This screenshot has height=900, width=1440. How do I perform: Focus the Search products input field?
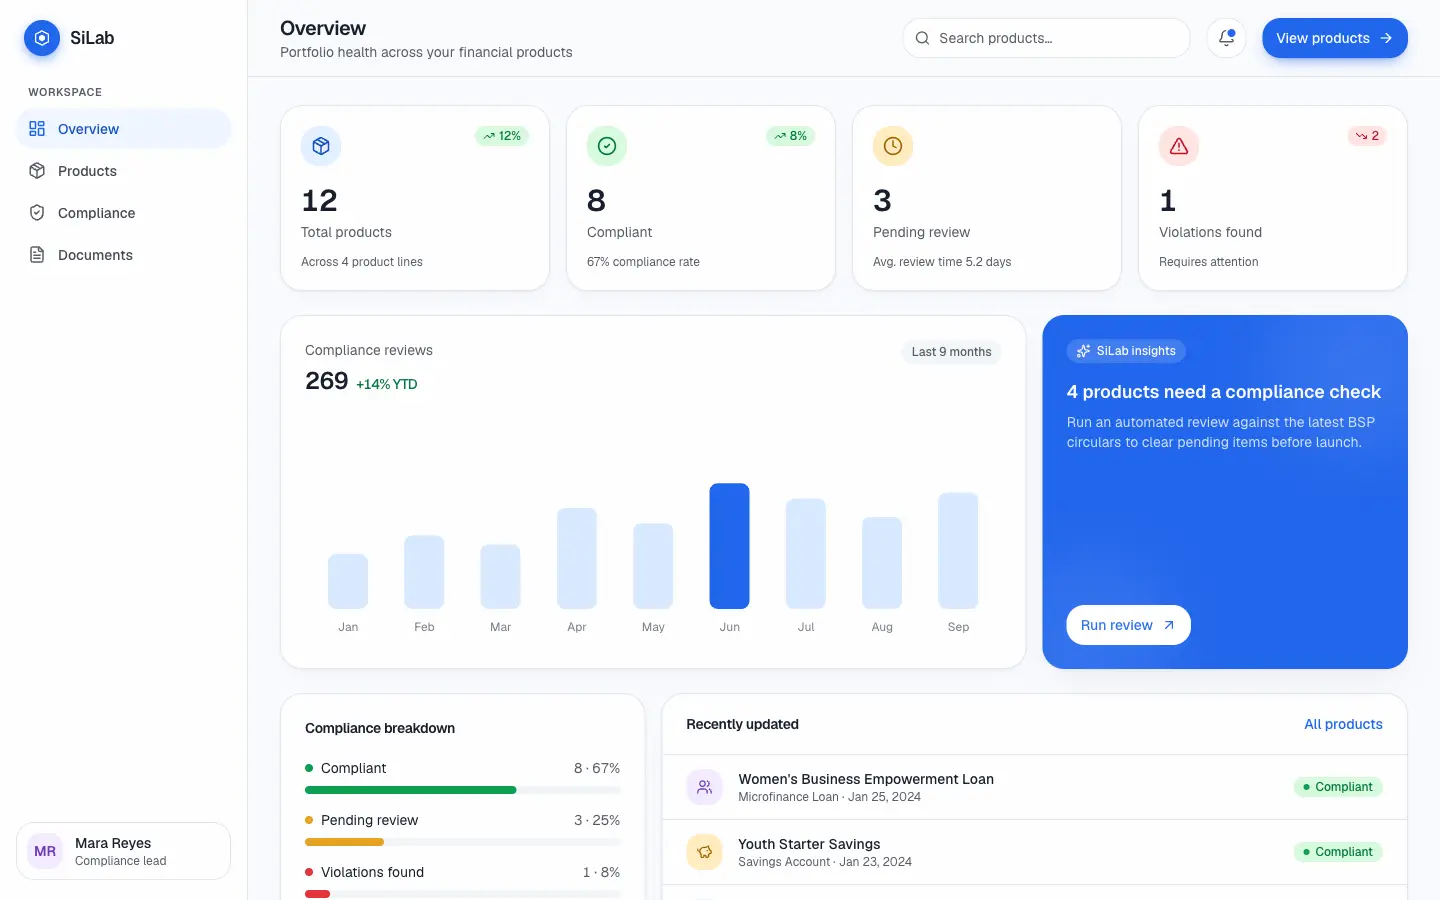click(1046, 38)
